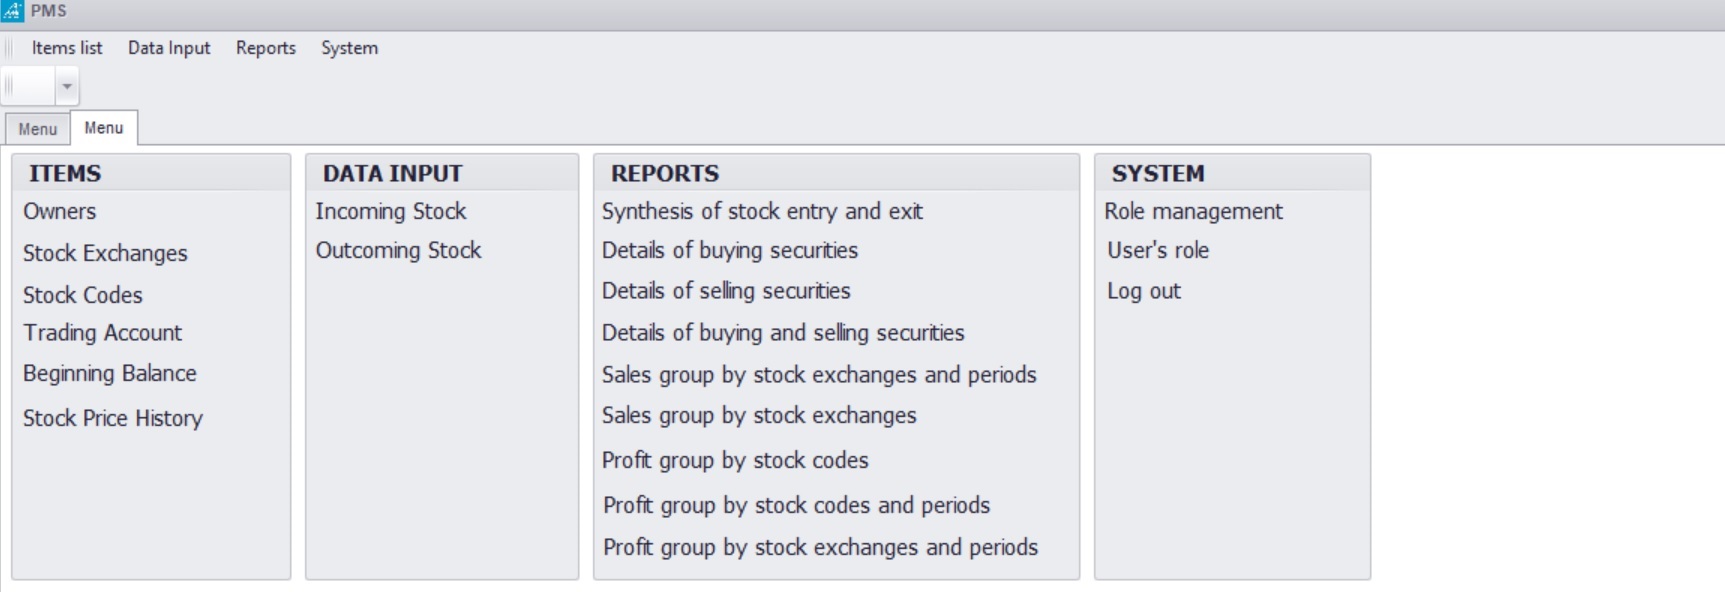Expand the toolbar options dropdown arrow

[67, 87]
